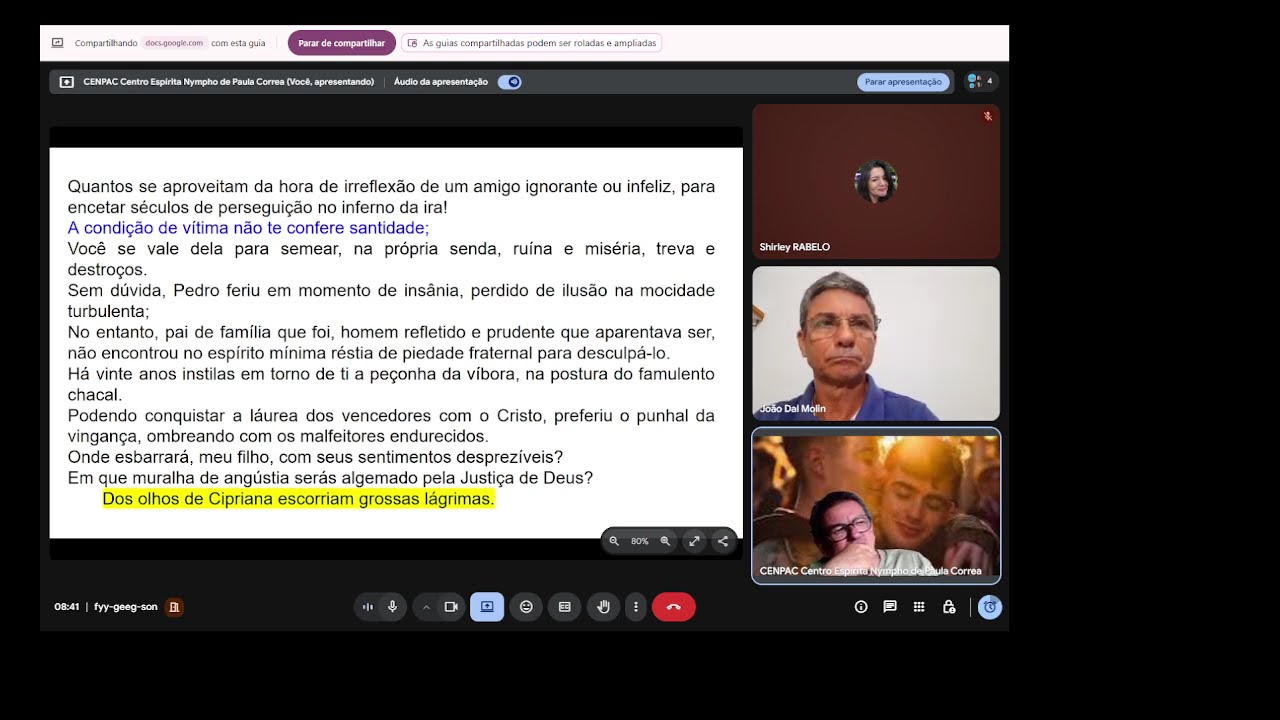Click Shirley RABELO's avatar picture
1280x720 pixels.
tap(876, 181)
